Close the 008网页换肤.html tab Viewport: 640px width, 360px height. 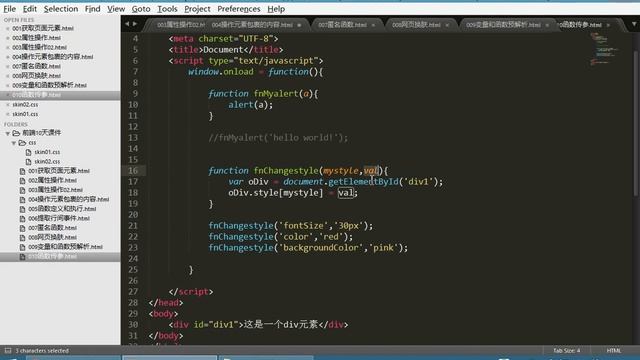coord(447,25)
